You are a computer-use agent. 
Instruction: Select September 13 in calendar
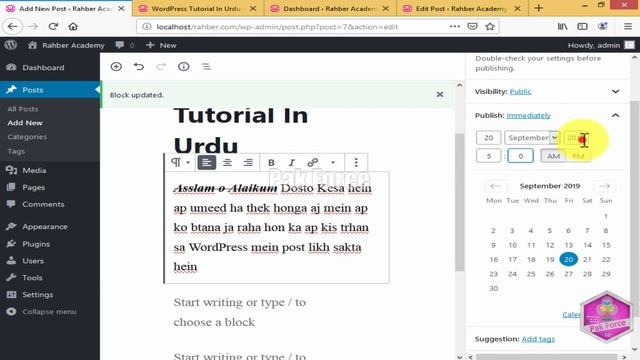coord(569,245)
